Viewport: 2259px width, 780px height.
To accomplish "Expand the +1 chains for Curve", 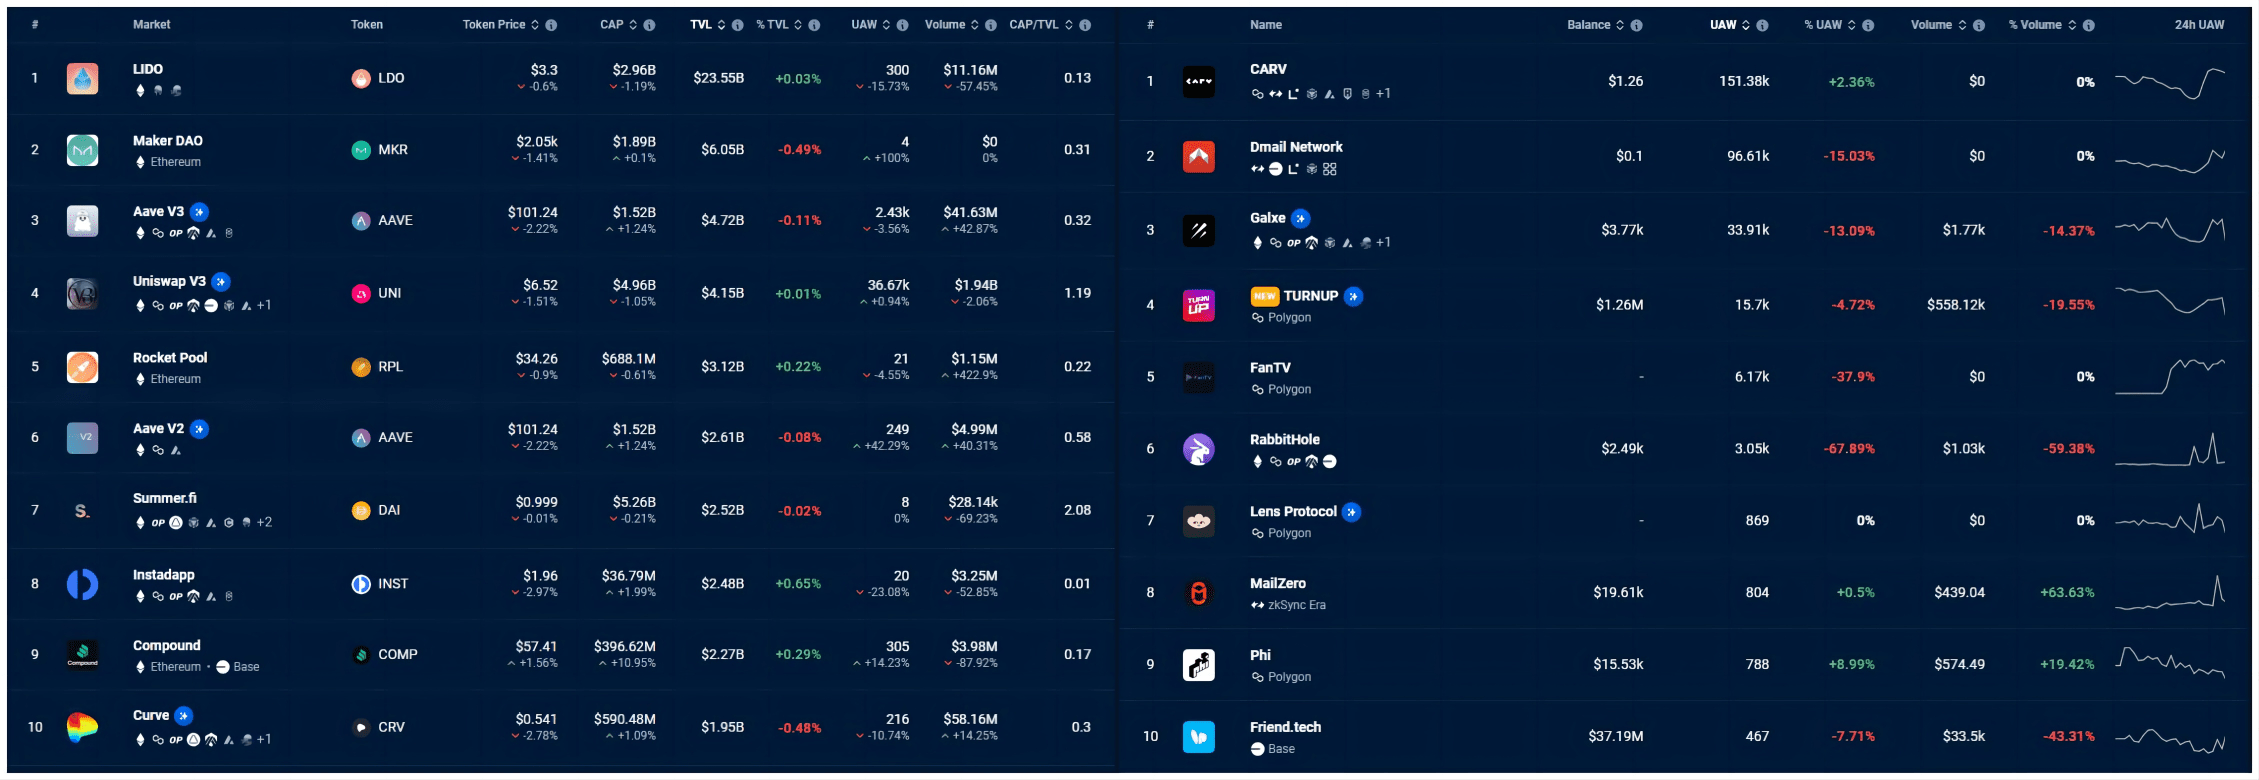I will (x=264, y=740).
